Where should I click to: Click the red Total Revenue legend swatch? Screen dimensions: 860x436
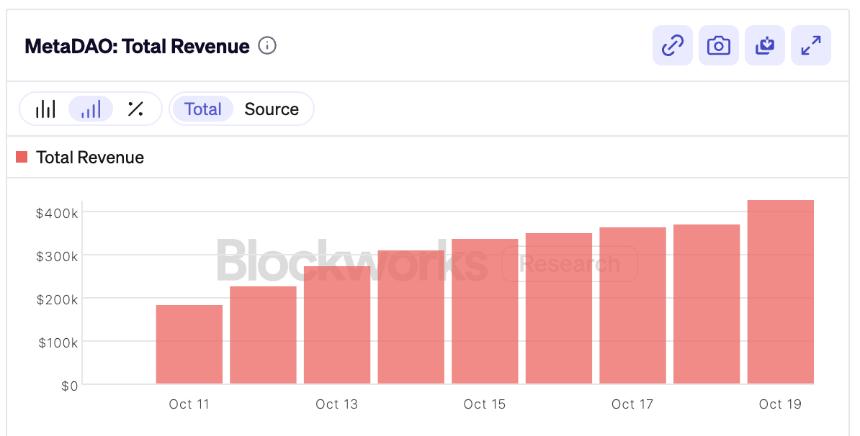coord(22,157)
